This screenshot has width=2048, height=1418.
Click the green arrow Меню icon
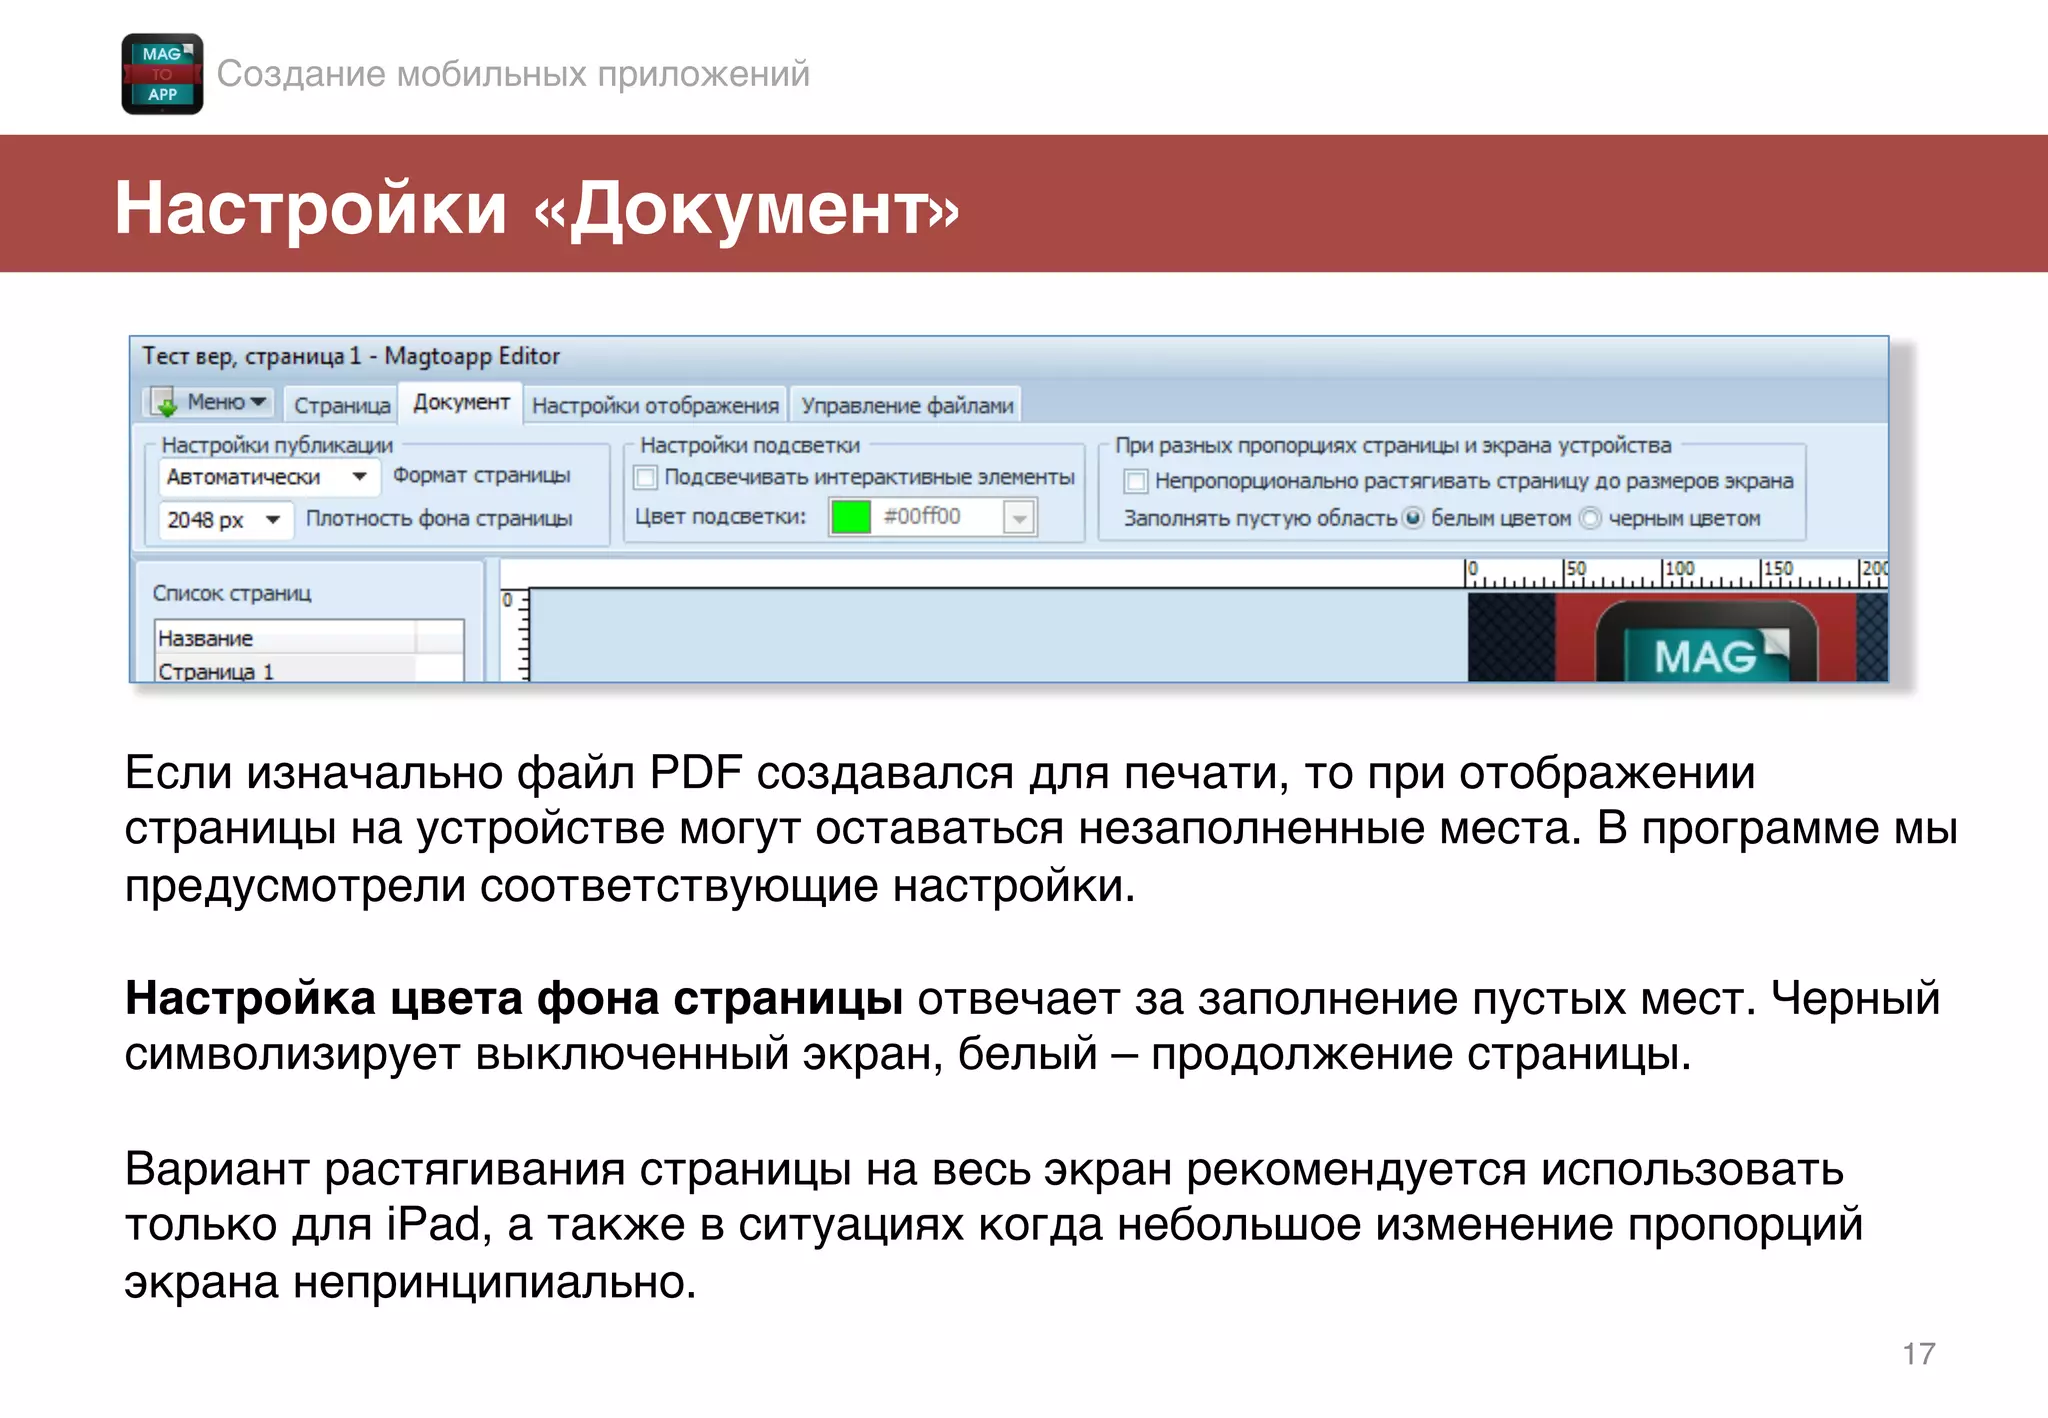click(164, 403)
